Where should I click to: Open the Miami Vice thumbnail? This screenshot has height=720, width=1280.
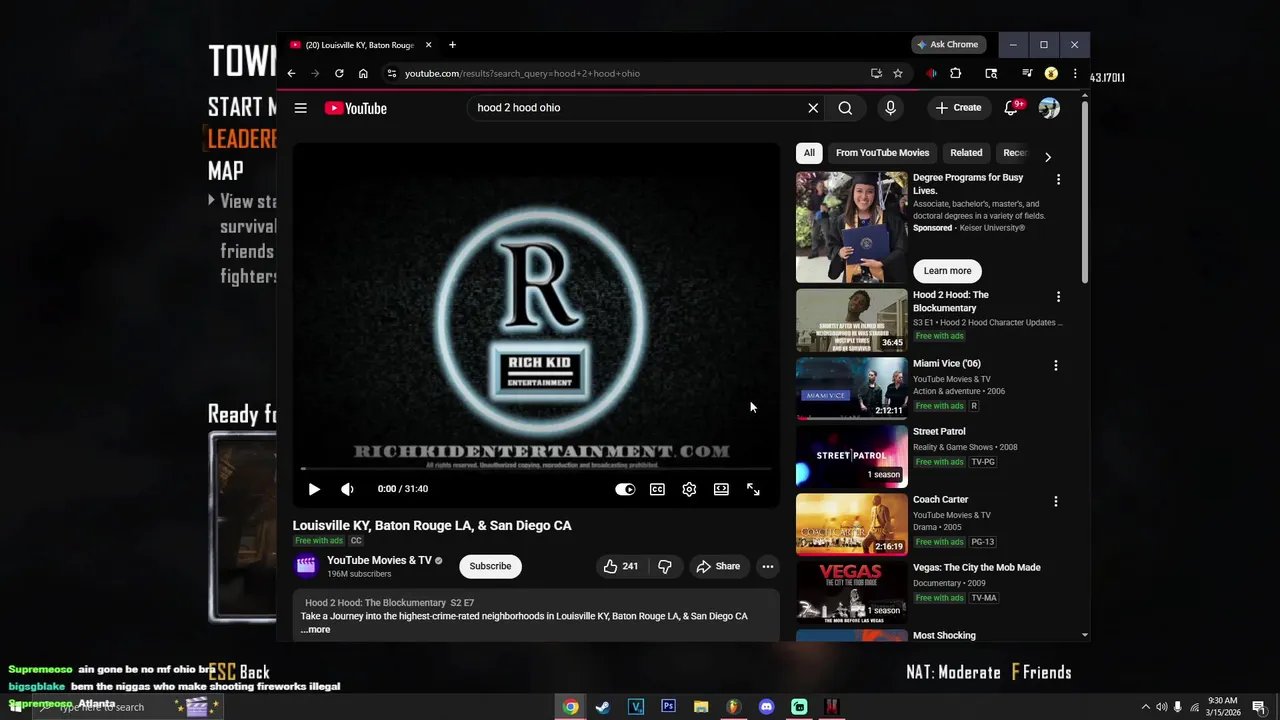pyautogui.click(x=851, y=388)
